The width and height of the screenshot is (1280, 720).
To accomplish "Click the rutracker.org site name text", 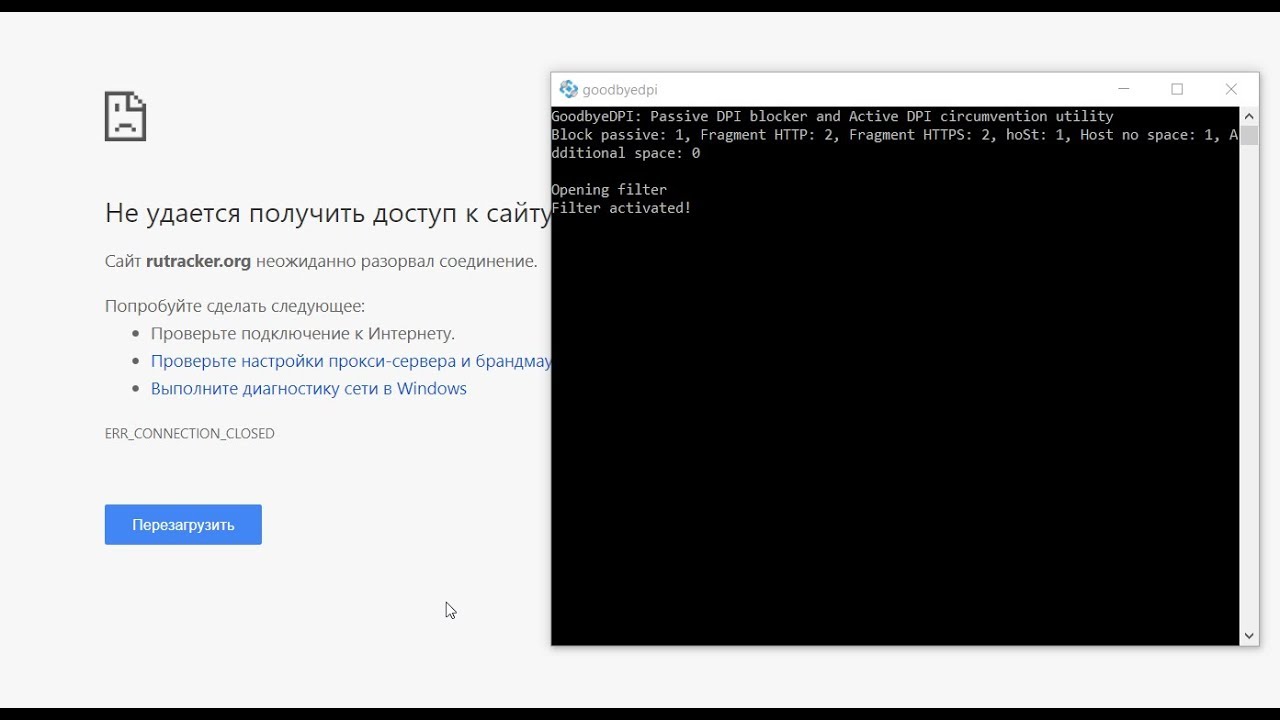I will 198,261.
